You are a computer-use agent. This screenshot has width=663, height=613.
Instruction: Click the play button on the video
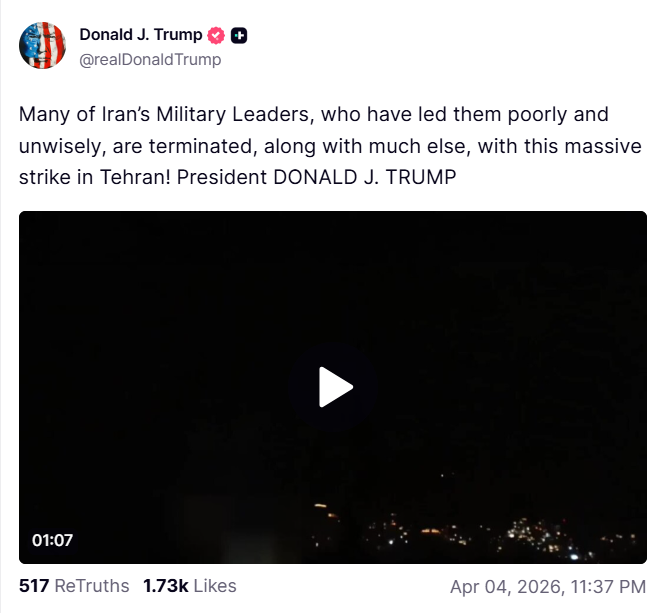click(335, 387)
